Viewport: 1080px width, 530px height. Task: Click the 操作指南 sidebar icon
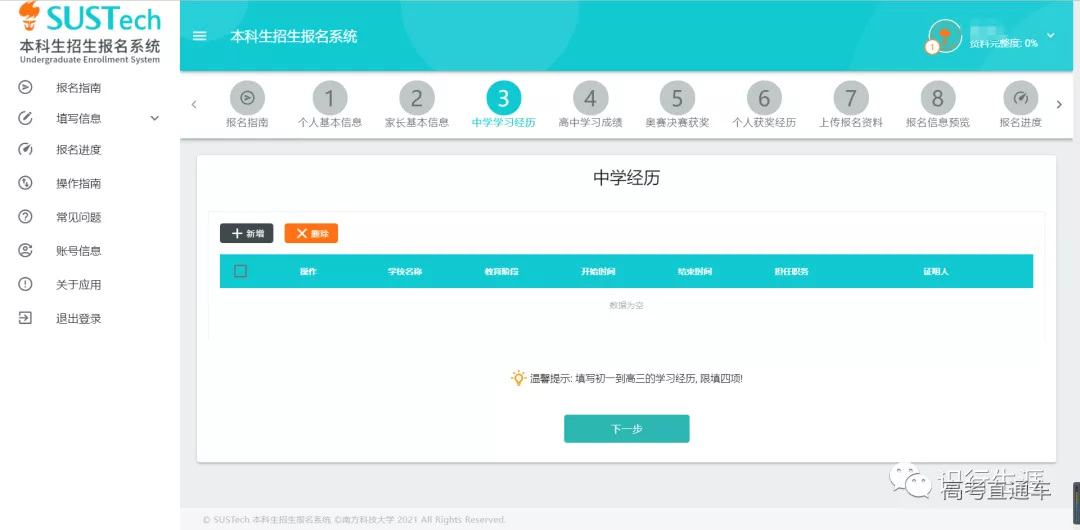[x=25, y=183]
